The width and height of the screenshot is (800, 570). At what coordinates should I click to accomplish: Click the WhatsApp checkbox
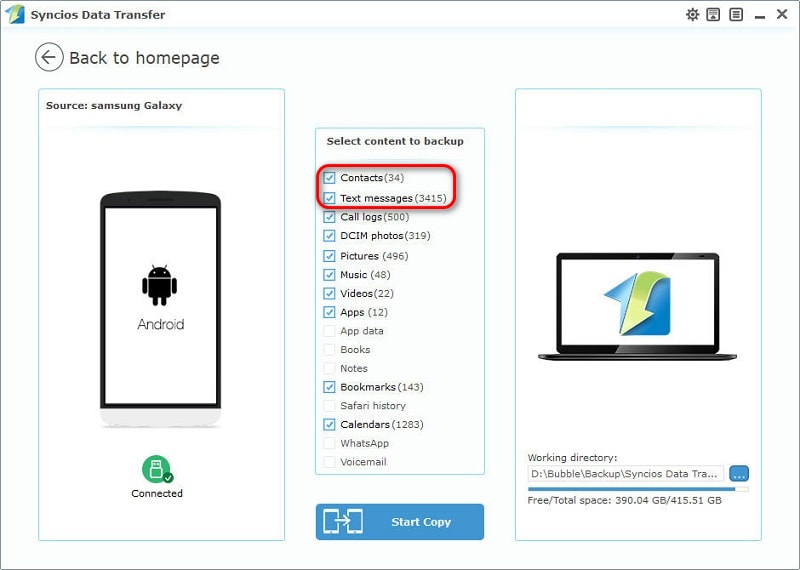tap(330, 443)
